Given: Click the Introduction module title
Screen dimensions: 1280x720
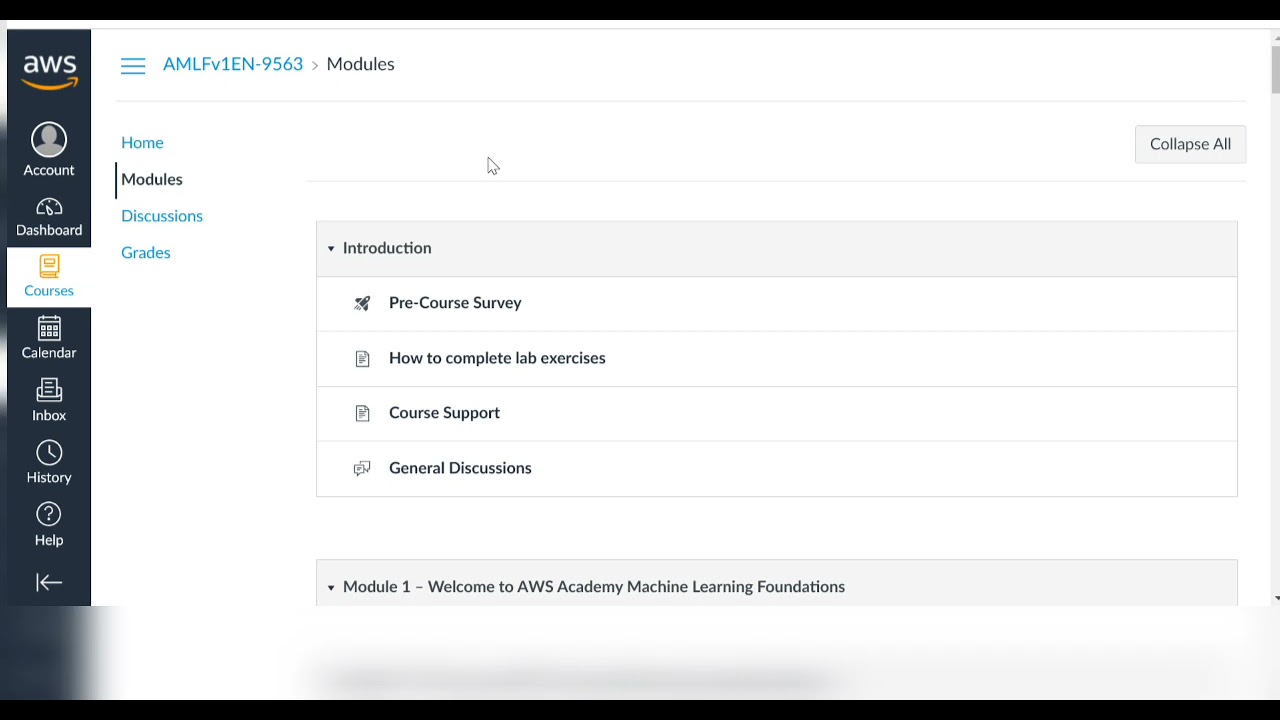Looking at the screenshot, I should (x=387, y=248).
